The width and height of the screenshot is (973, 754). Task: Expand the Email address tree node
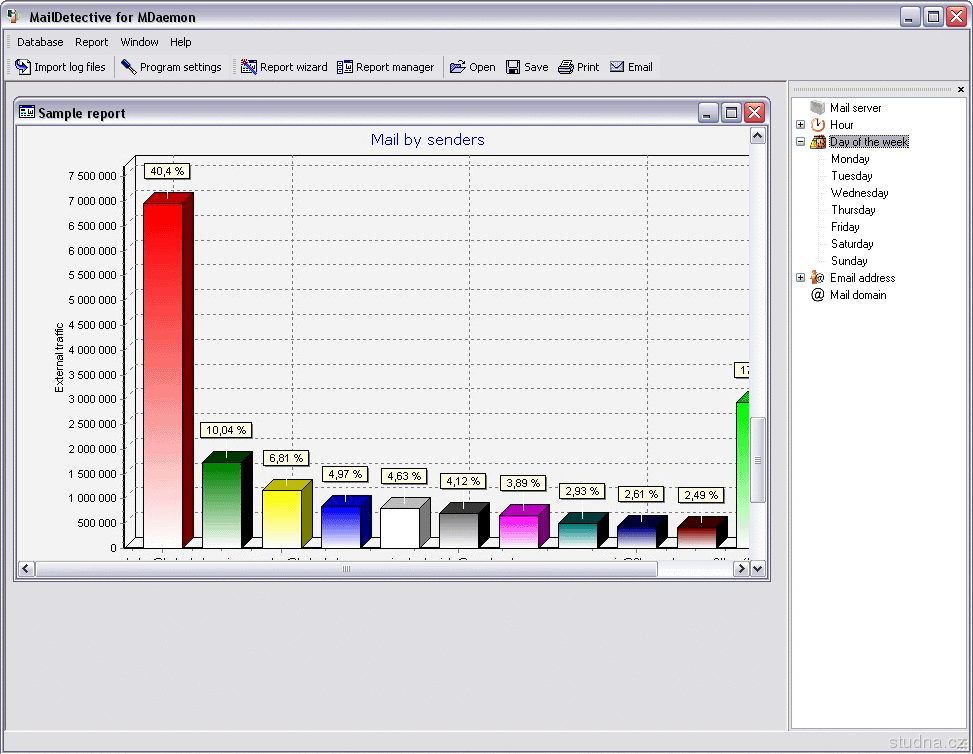click(x=800, y=278)
